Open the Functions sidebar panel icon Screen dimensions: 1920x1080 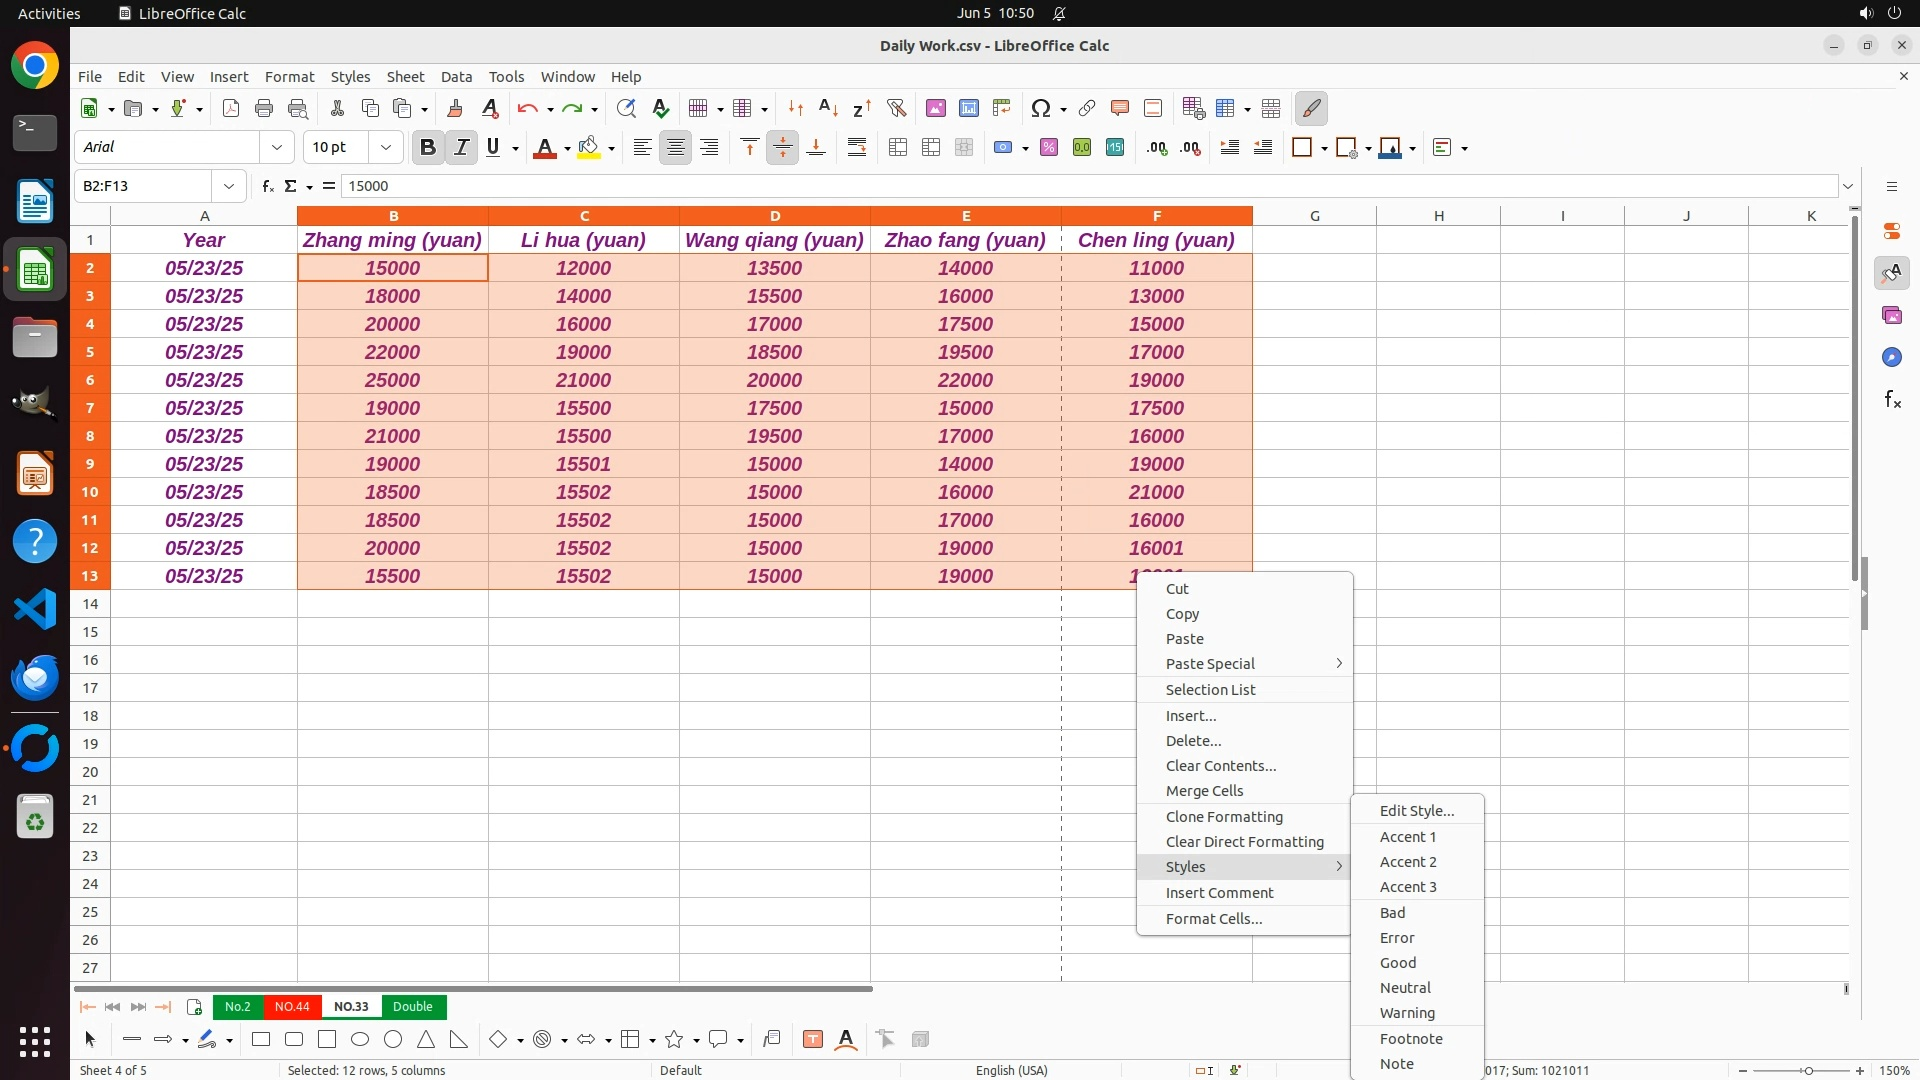pos(1892,400)
